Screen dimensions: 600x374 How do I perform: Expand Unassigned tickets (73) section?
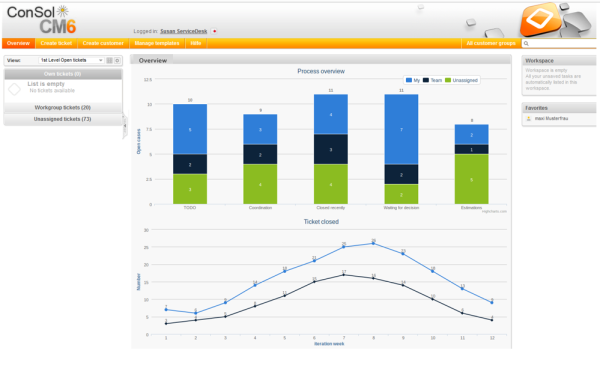(63, 119)
